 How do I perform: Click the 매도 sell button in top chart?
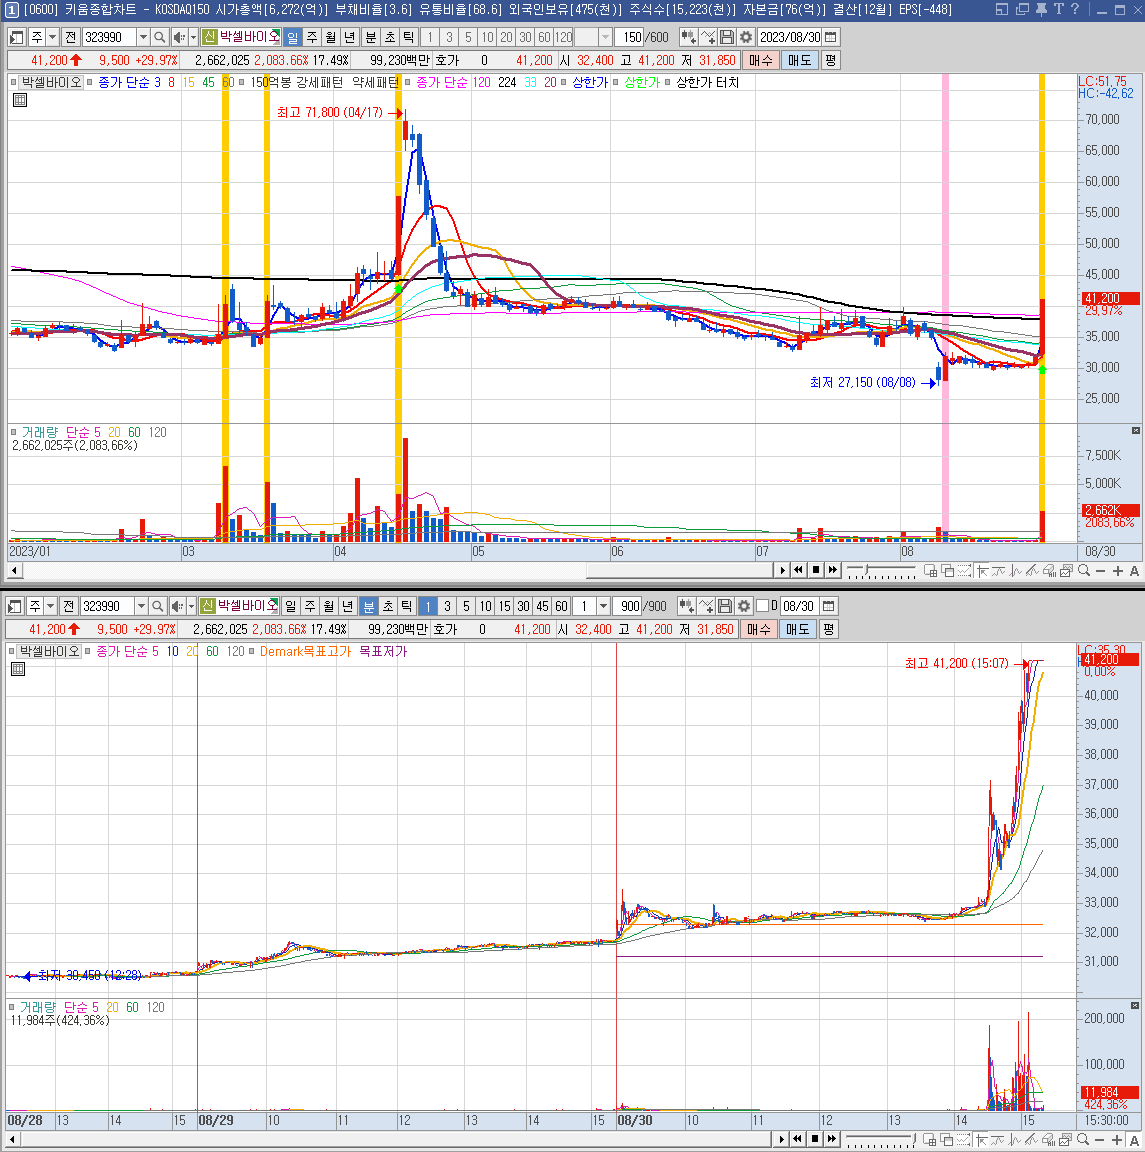(x=800, y=60)
